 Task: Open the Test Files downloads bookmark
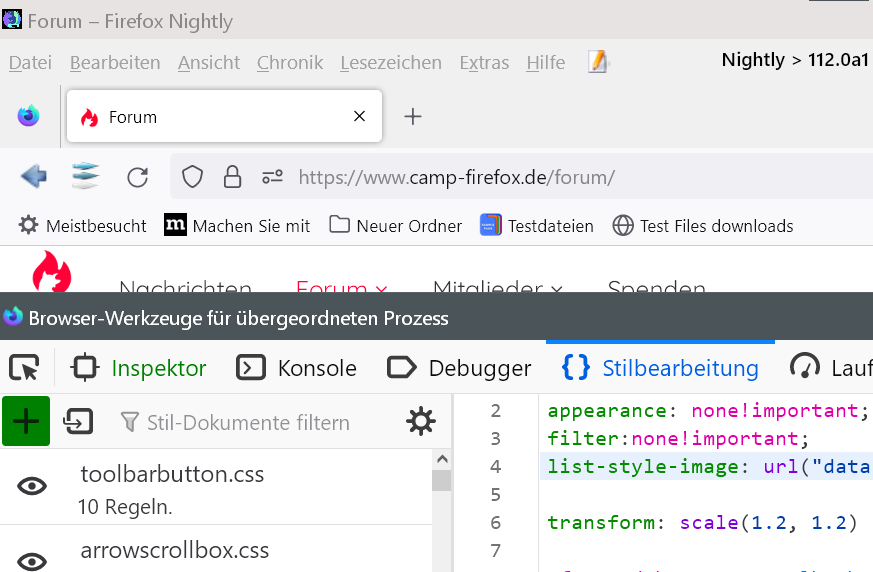pos(703,226)
